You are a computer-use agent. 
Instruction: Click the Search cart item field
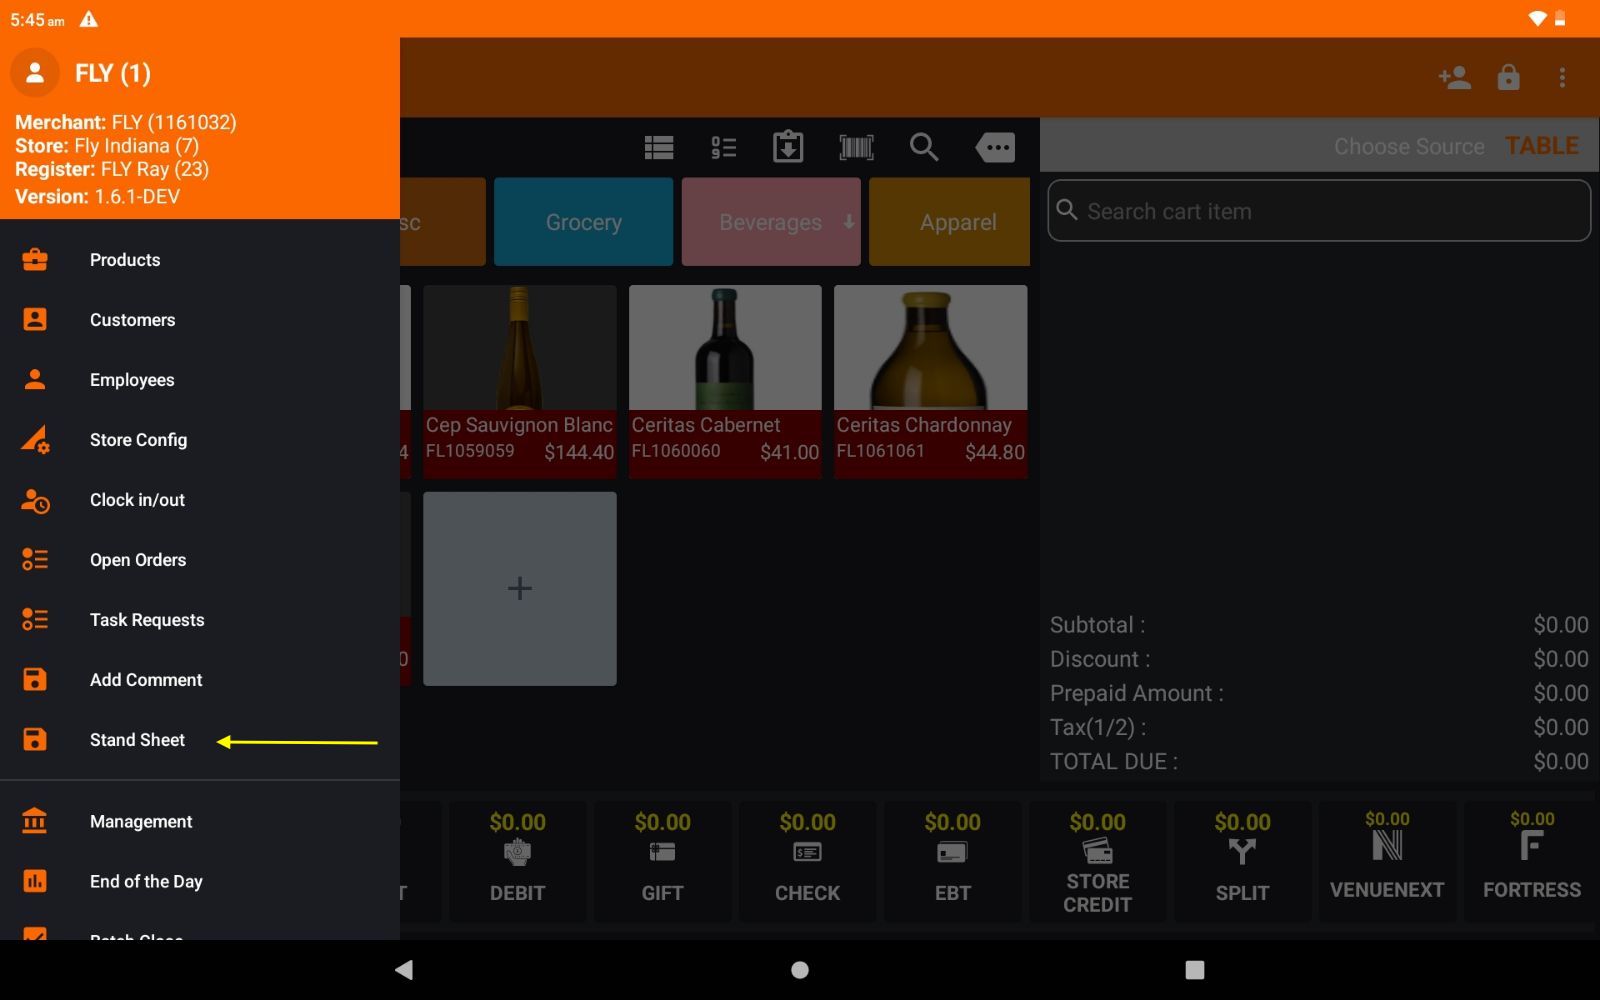coord(1318,210)
